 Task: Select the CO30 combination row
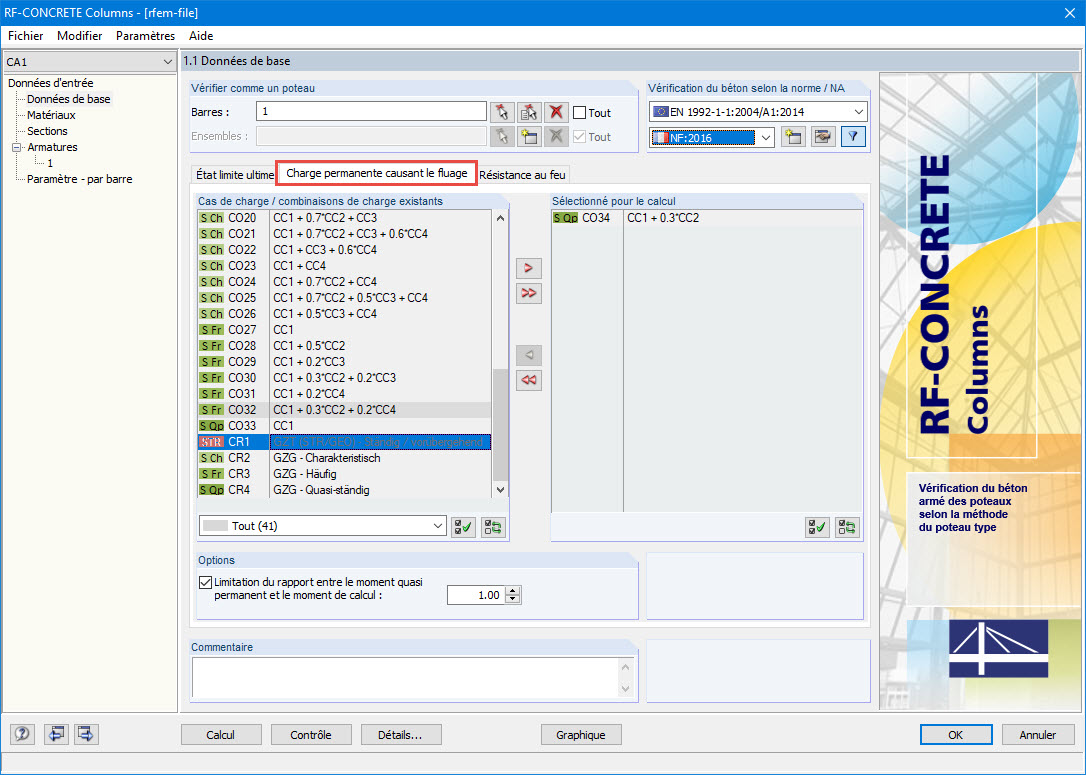pyautogui.click(x=344, y=377)
